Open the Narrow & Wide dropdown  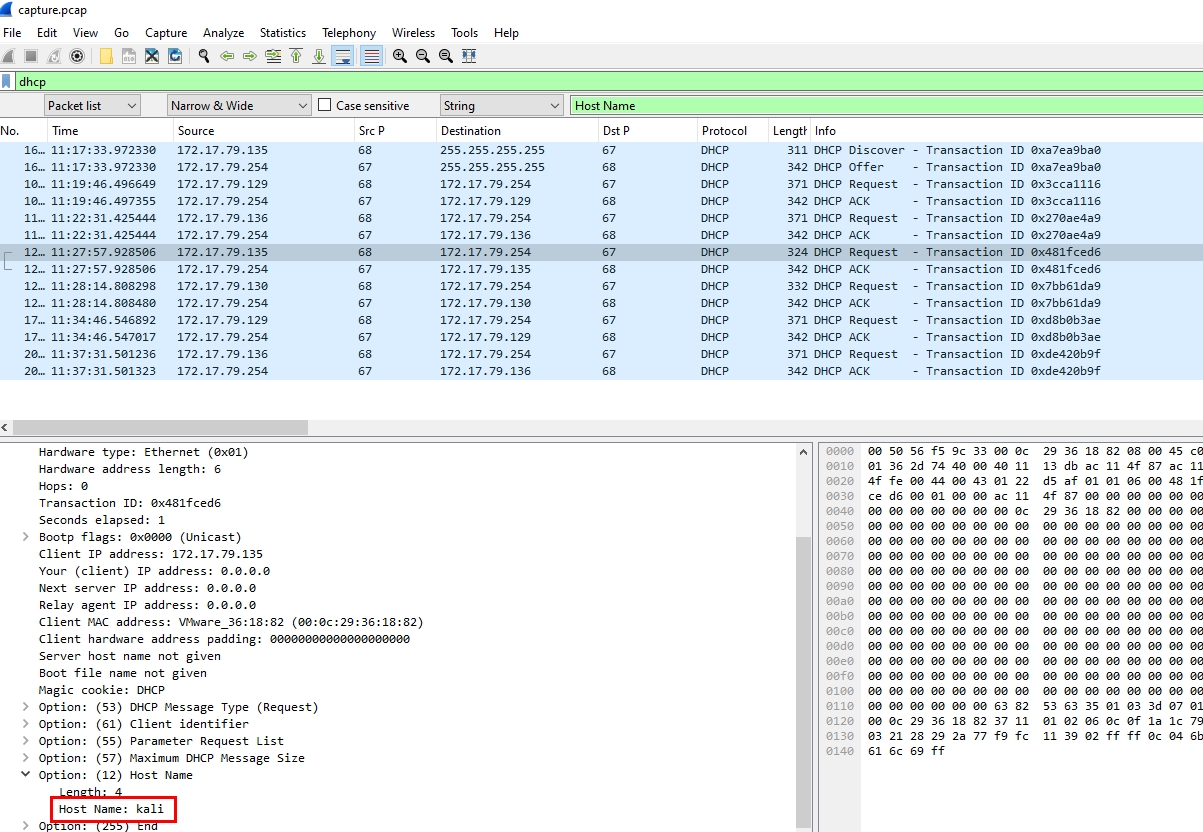(x=240, y=105)
